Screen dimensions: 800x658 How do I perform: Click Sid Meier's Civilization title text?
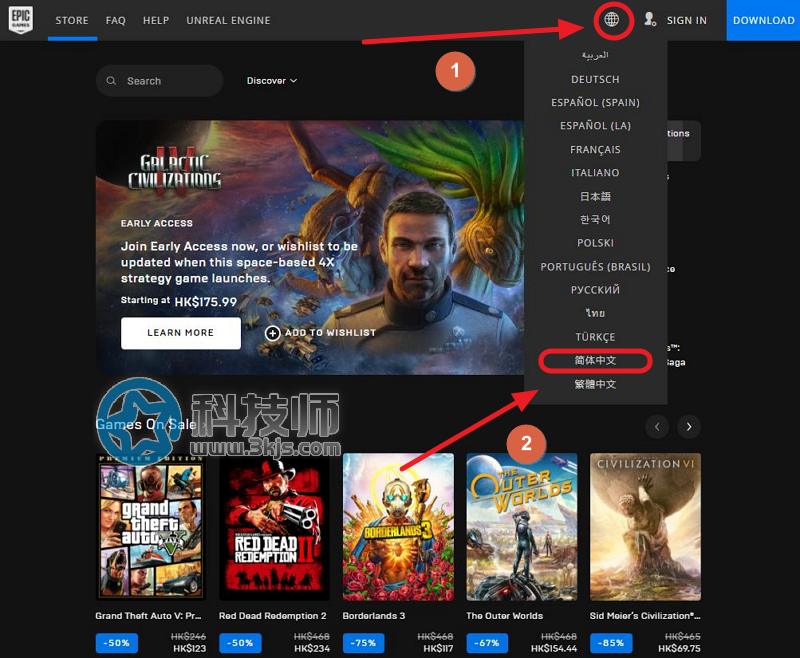(645, 616)
